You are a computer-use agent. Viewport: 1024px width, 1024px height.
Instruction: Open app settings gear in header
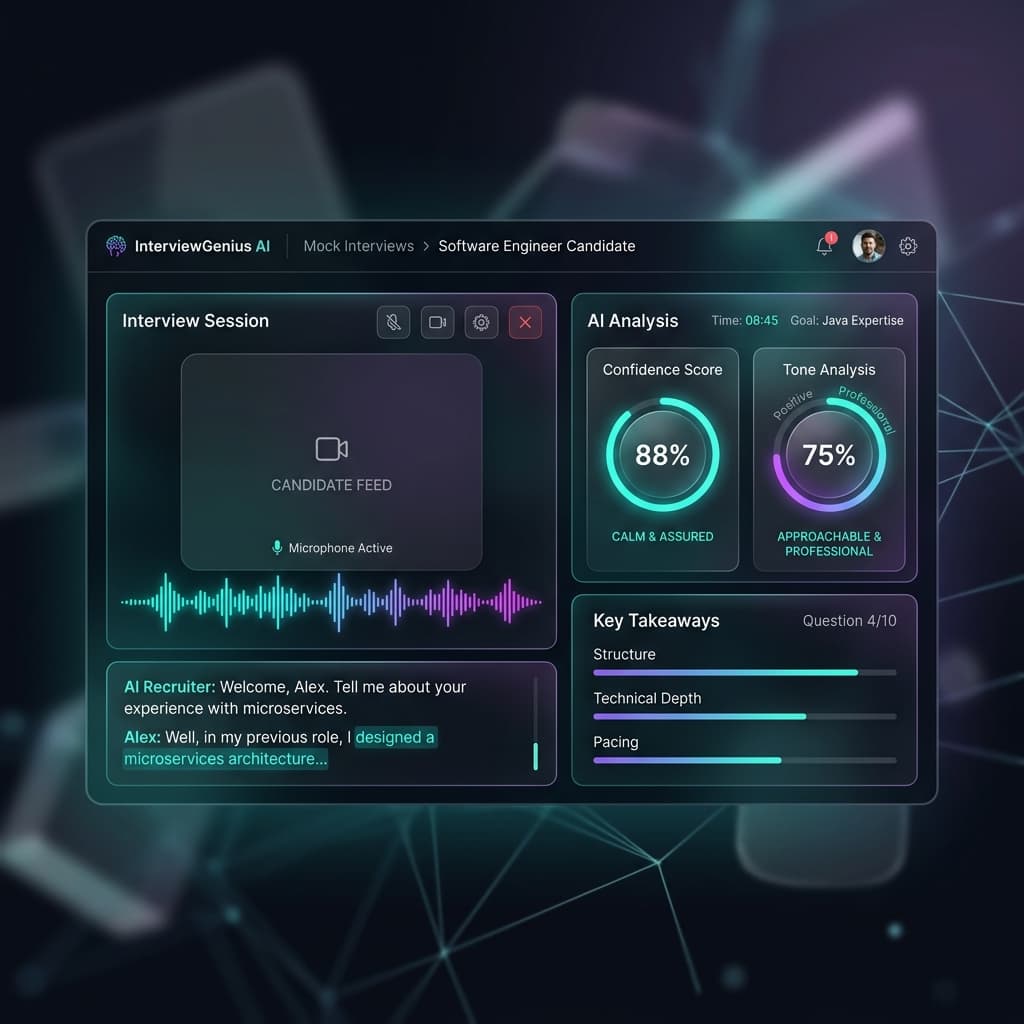908,246
